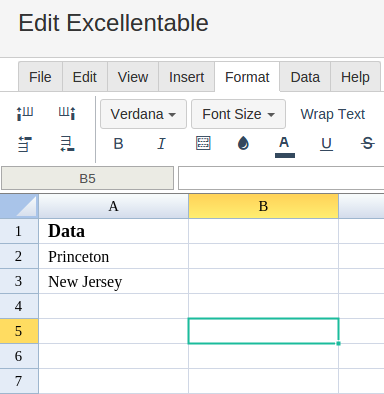The width and height of the screenshot is (384, 394).
Task: Insert row below icon
Action: click(67, 144)
